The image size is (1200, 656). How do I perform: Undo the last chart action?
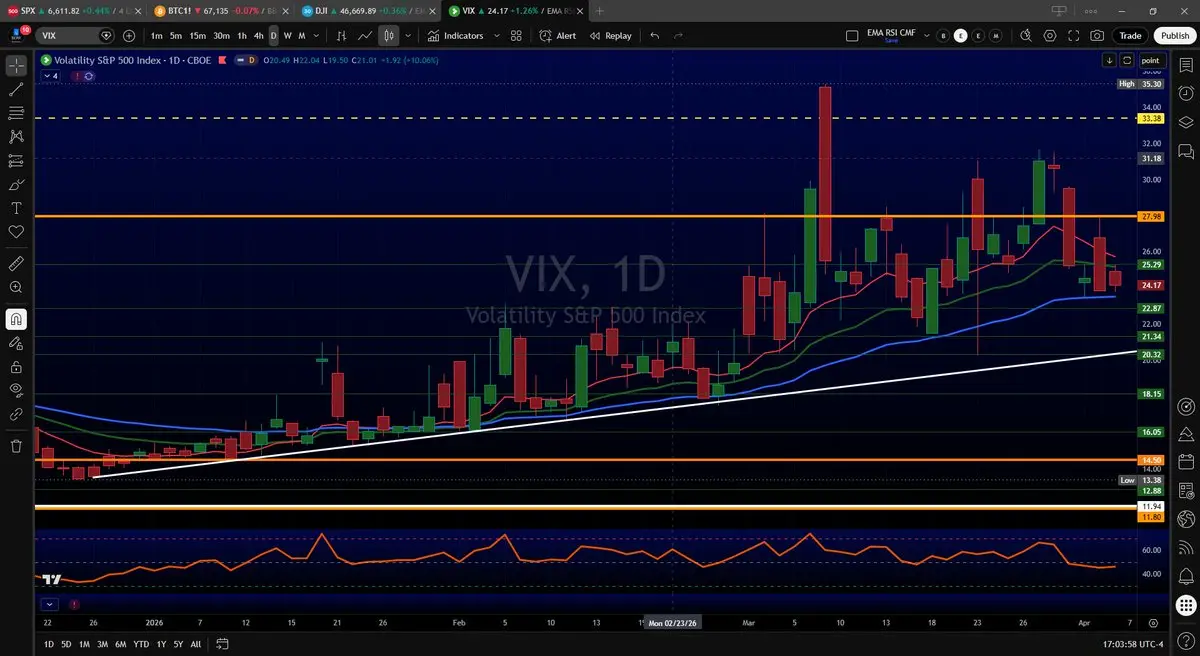pyautogui.click(x=655, y=35)
